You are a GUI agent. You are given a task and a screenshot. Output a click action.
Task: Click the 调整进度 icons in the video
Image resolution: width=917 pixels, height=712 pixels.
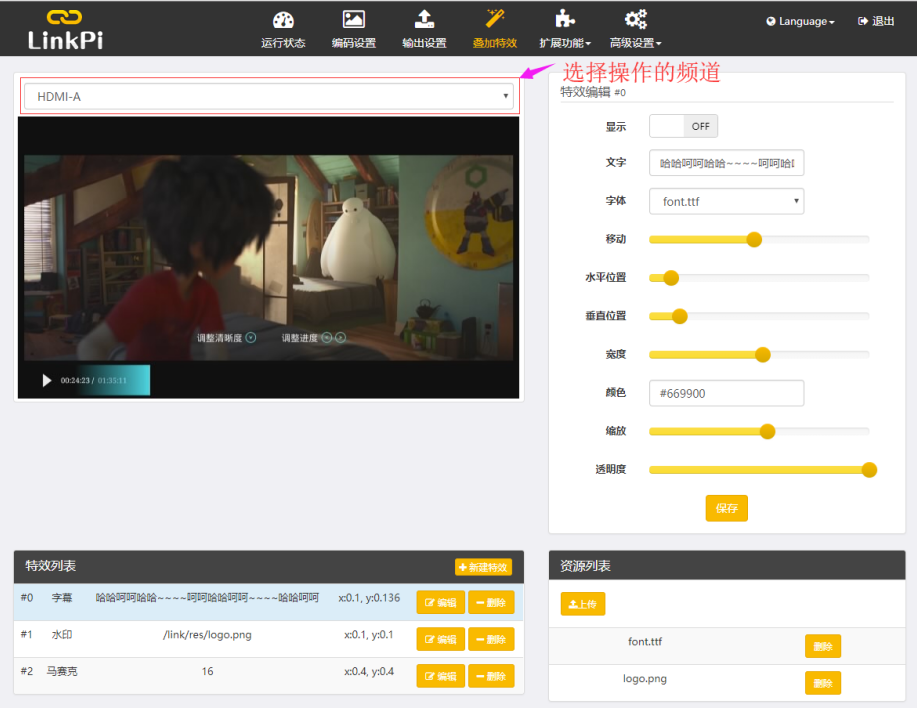(x=334, y=338)
